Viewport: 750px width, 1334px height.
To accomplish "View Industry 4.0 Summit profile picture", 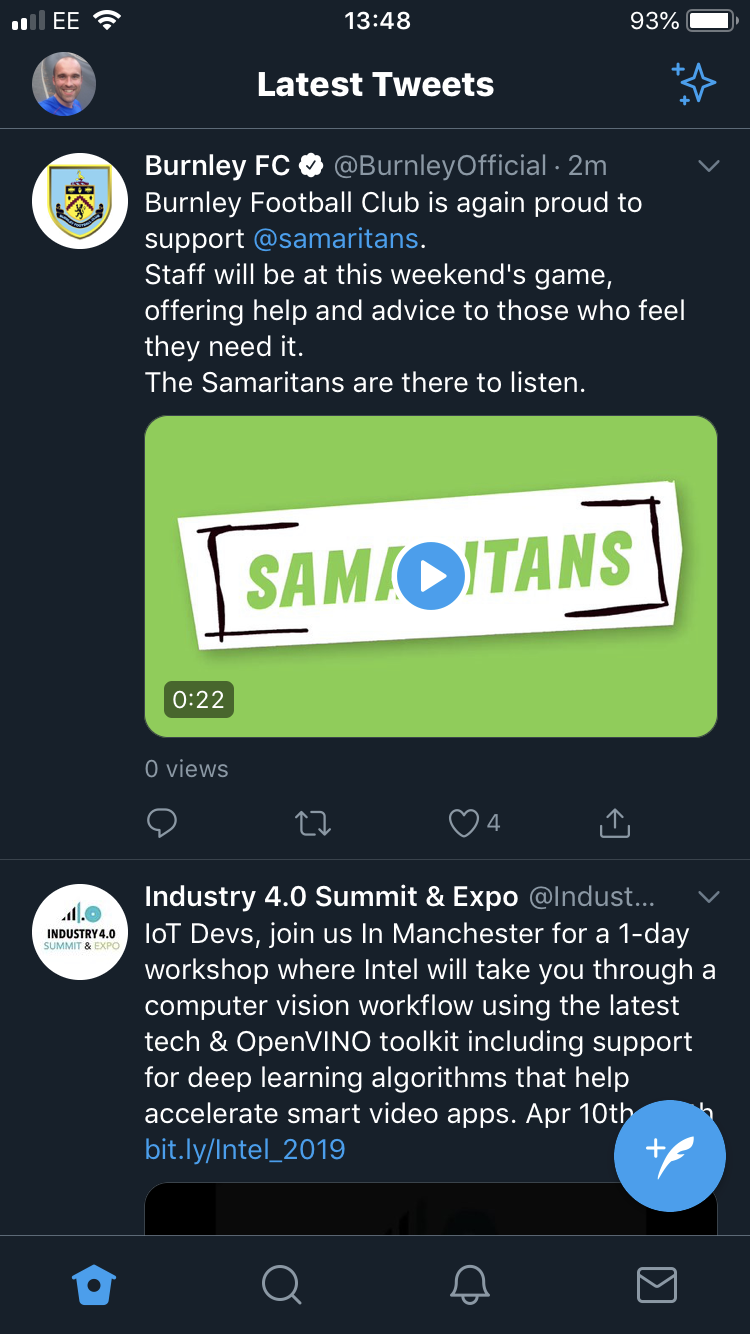I will (x=80, y=931).
